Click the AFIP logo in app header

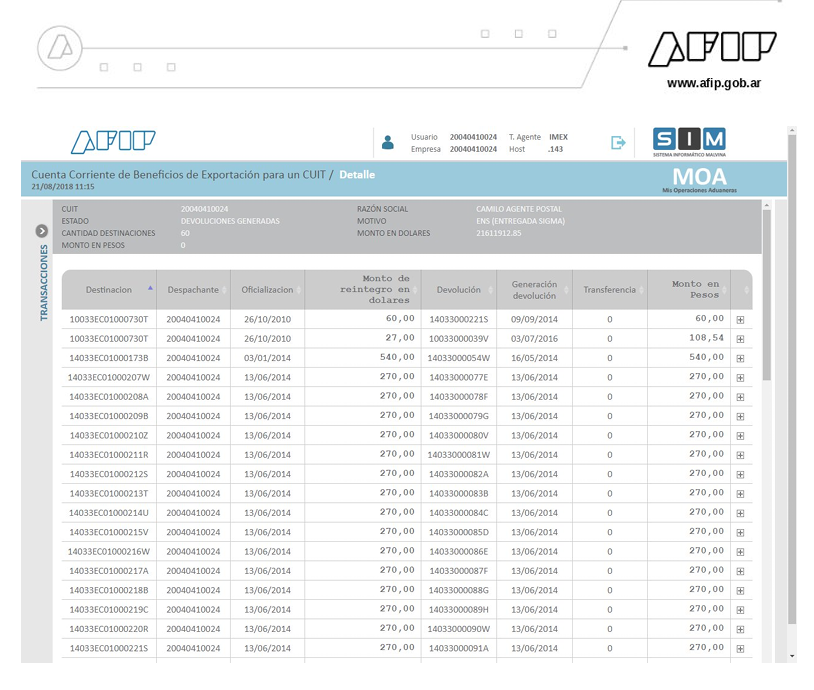112,143
